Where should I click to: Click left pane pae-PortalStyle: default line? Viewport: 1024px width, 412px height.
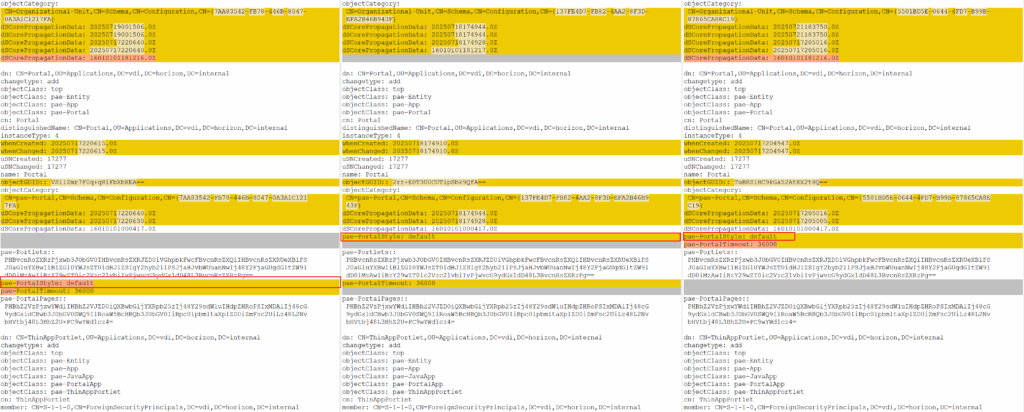pos(170,283)
